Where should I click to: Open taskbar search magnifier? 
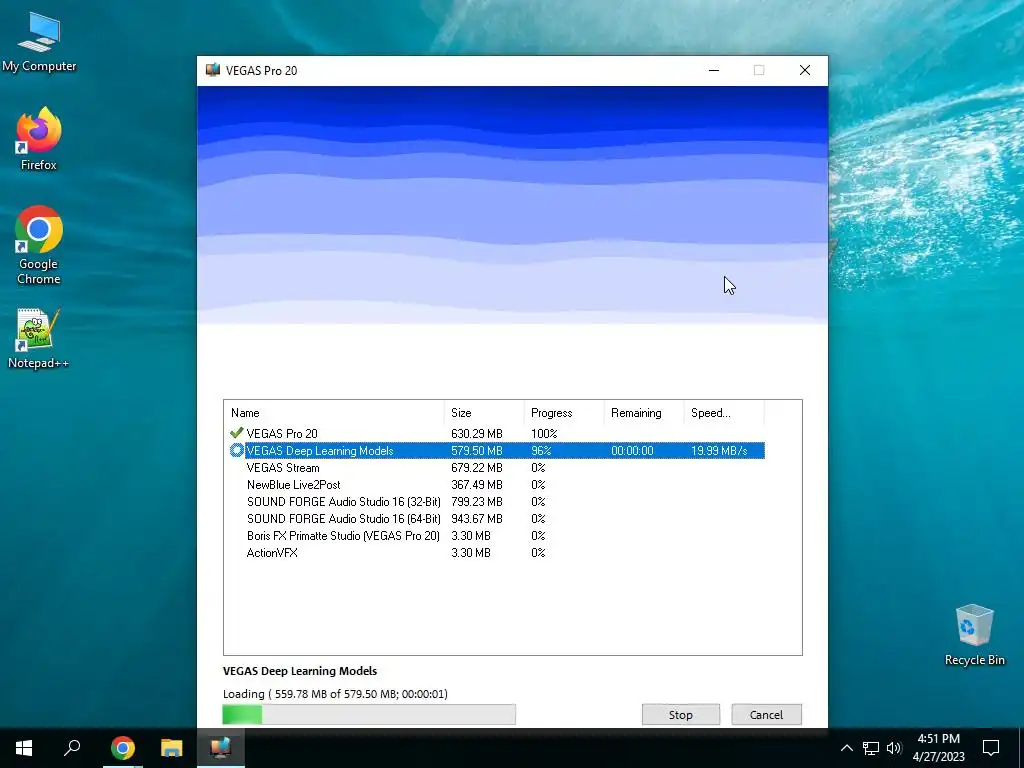click(72, 748)
